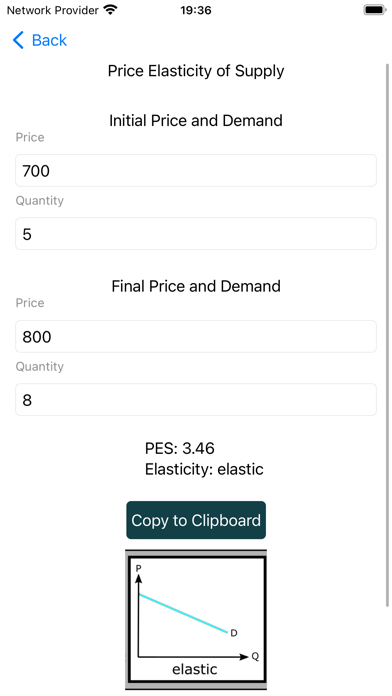Focus the final Quantity field showing 8

click(x=196, y=399)
